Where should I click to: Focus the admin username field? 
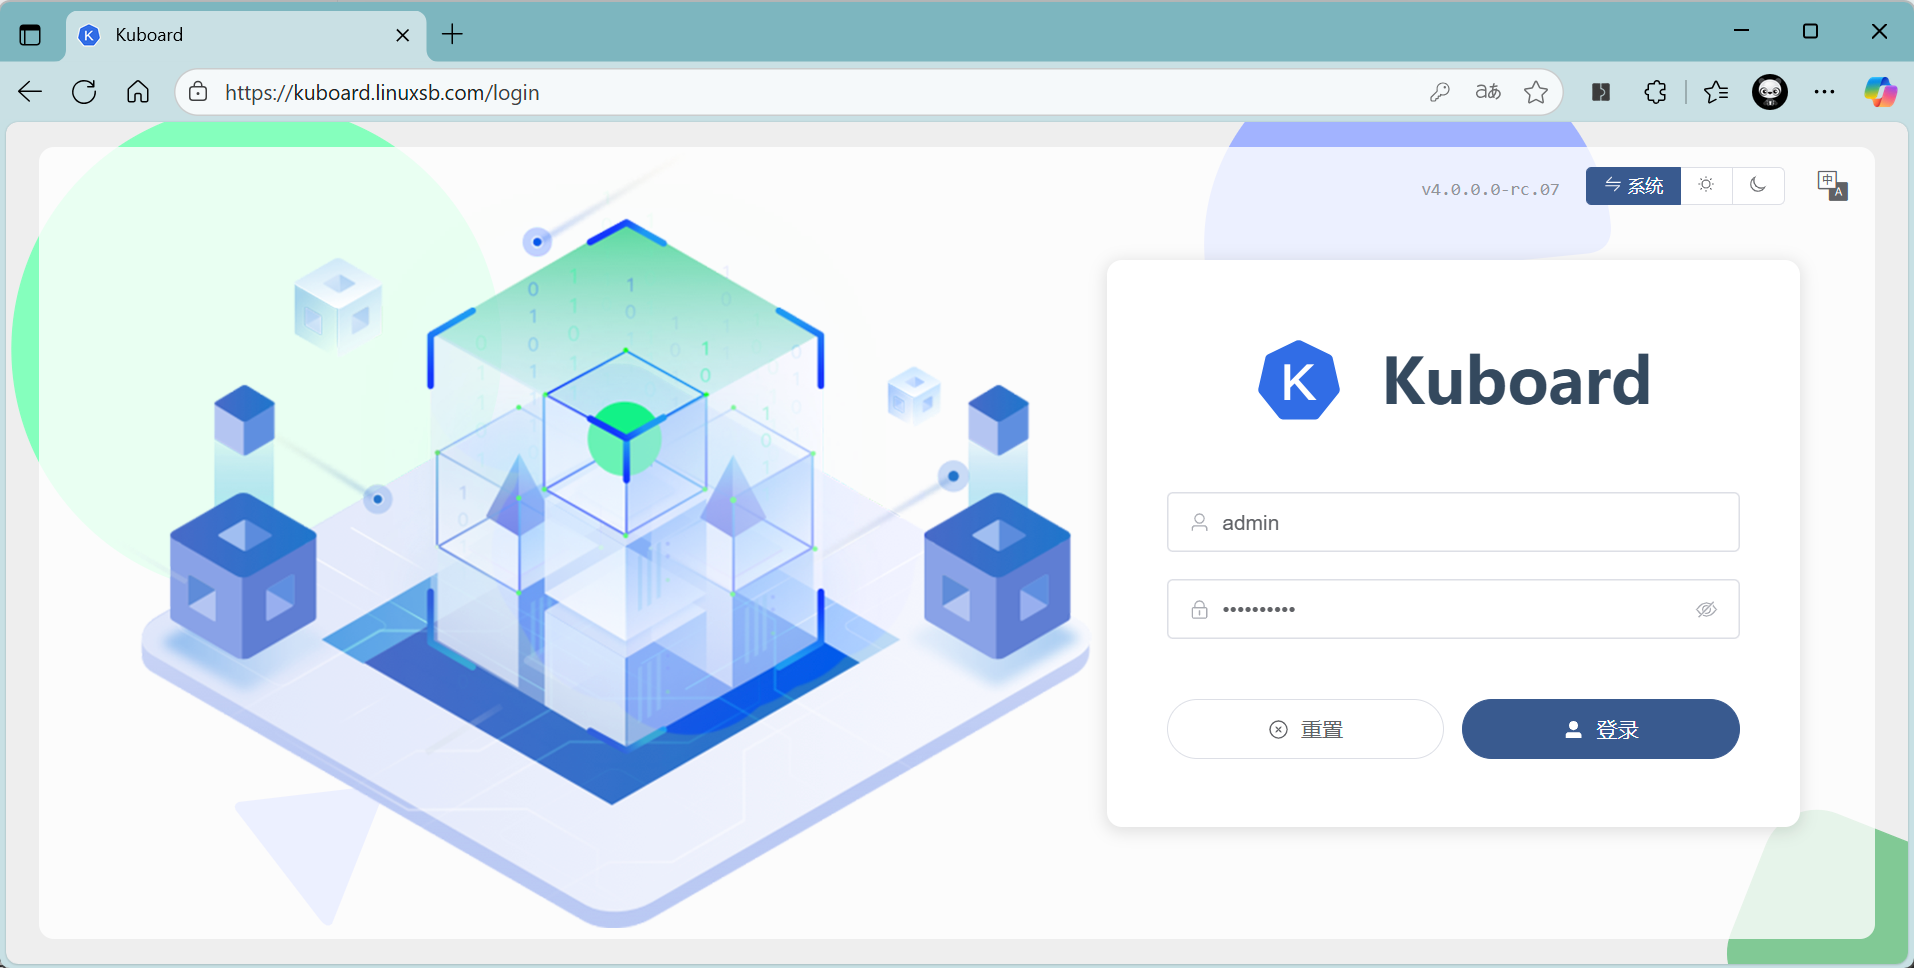pos(1452,523)
